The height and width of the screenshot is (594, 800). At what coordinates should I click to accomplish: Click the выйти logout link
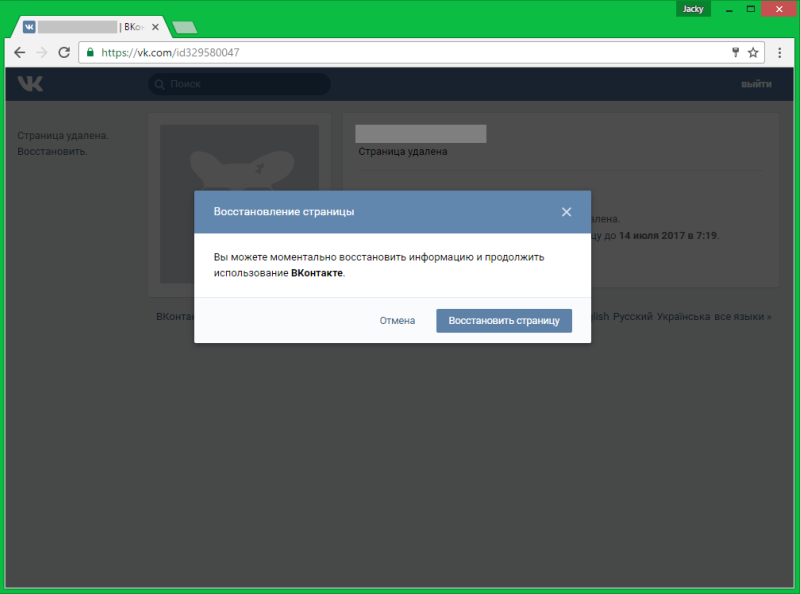(756, 84)
